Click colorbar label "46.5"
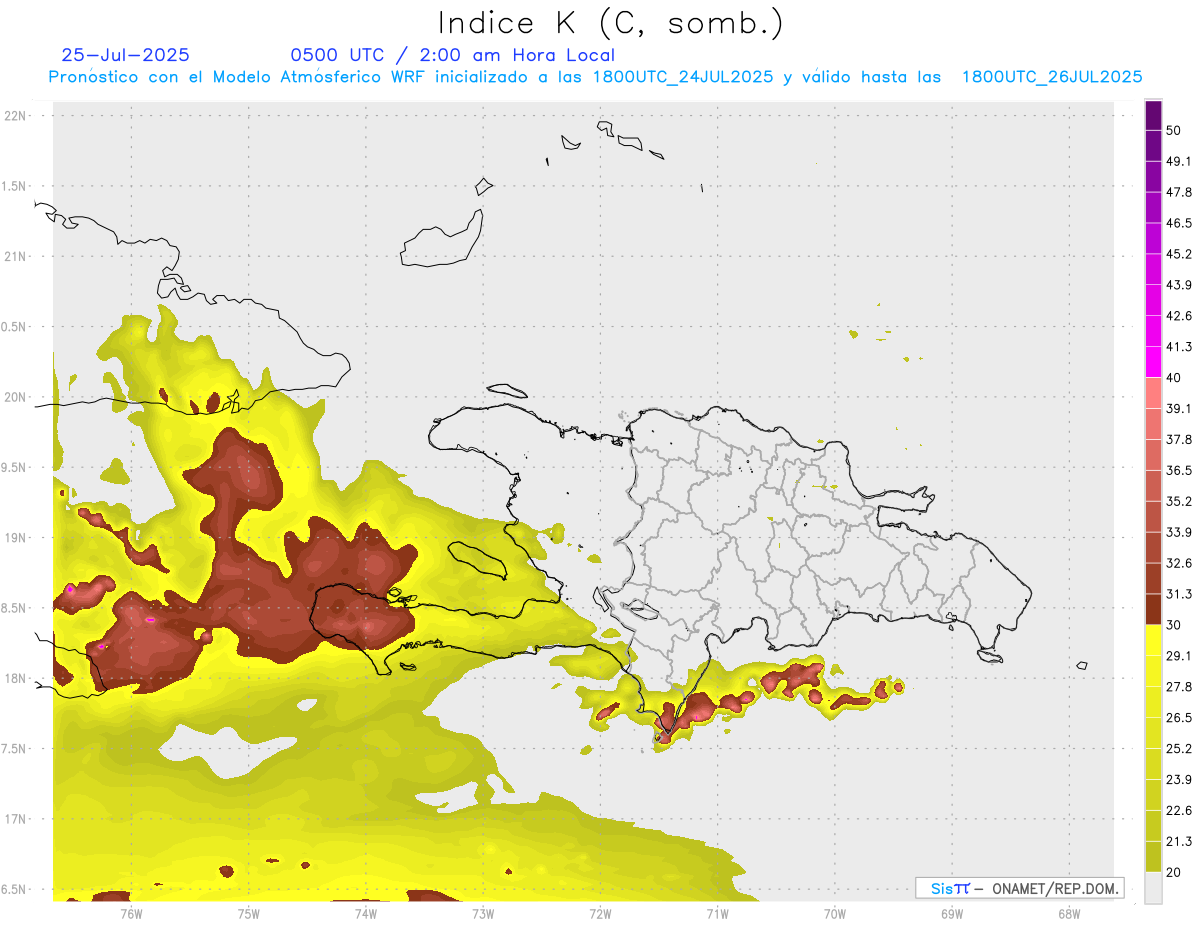Viewport: 1200px width, 927px height. (x=1179, y=223)
